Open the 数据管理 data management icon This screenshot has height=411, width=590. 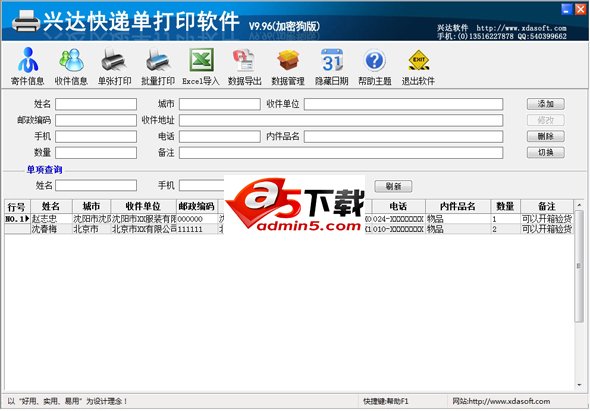point(288,66)
